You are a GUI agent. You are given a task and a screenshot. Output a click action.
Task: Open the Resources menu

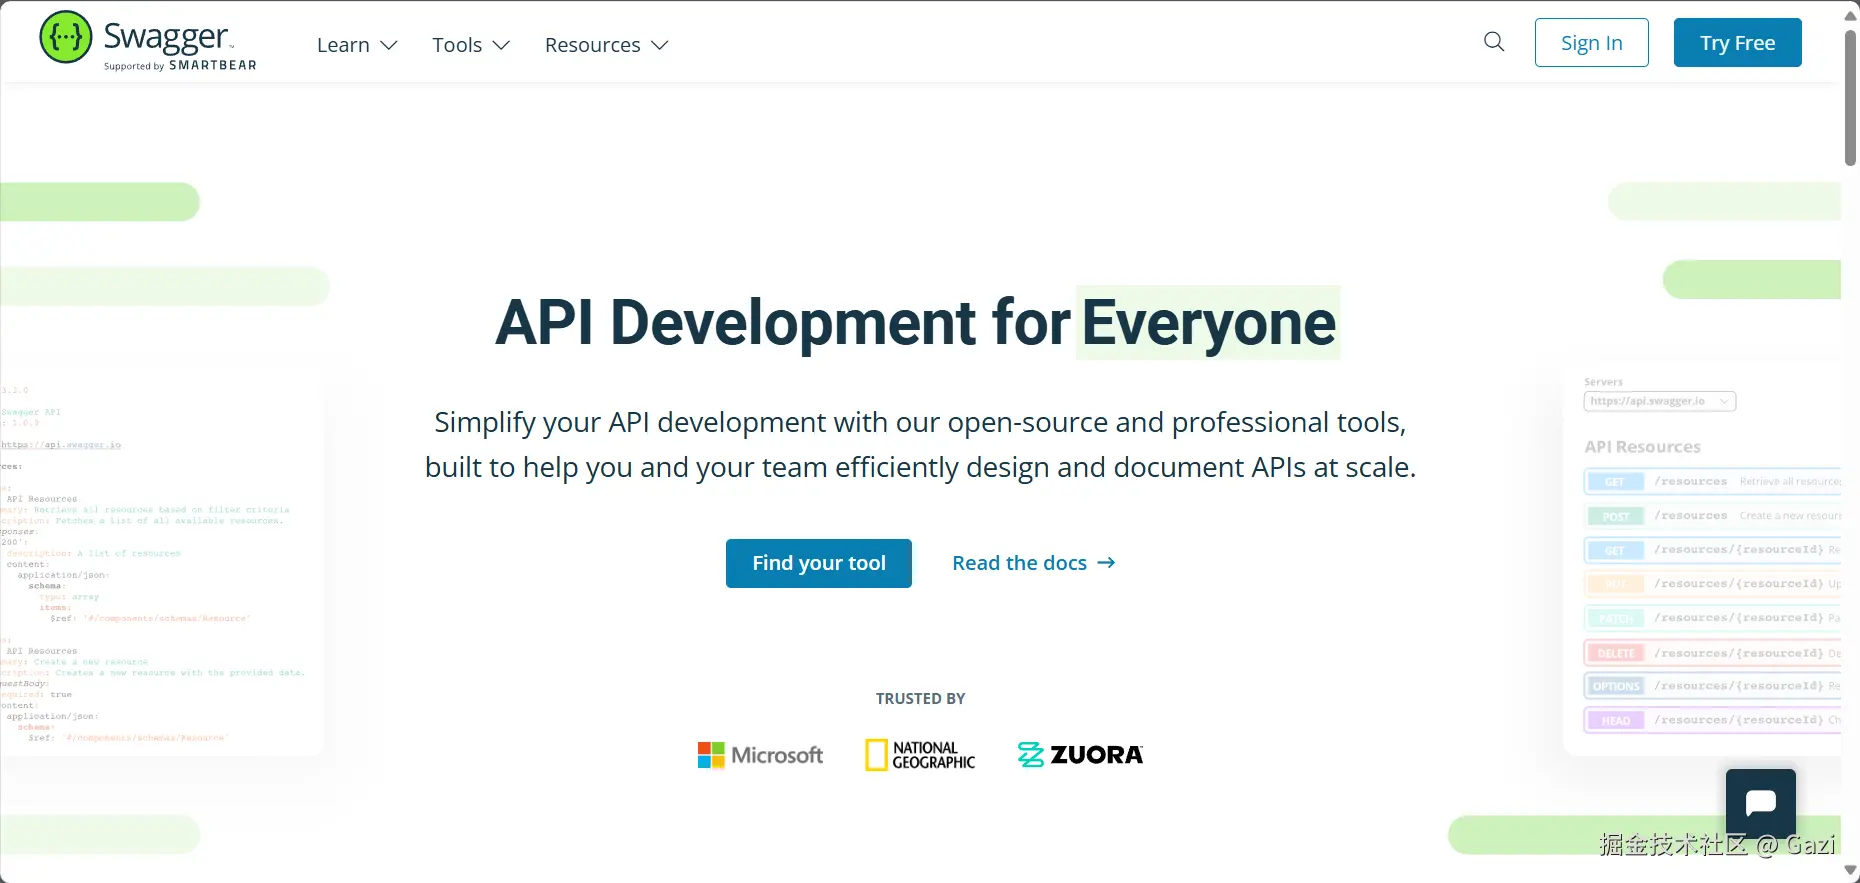pos(606,45)
